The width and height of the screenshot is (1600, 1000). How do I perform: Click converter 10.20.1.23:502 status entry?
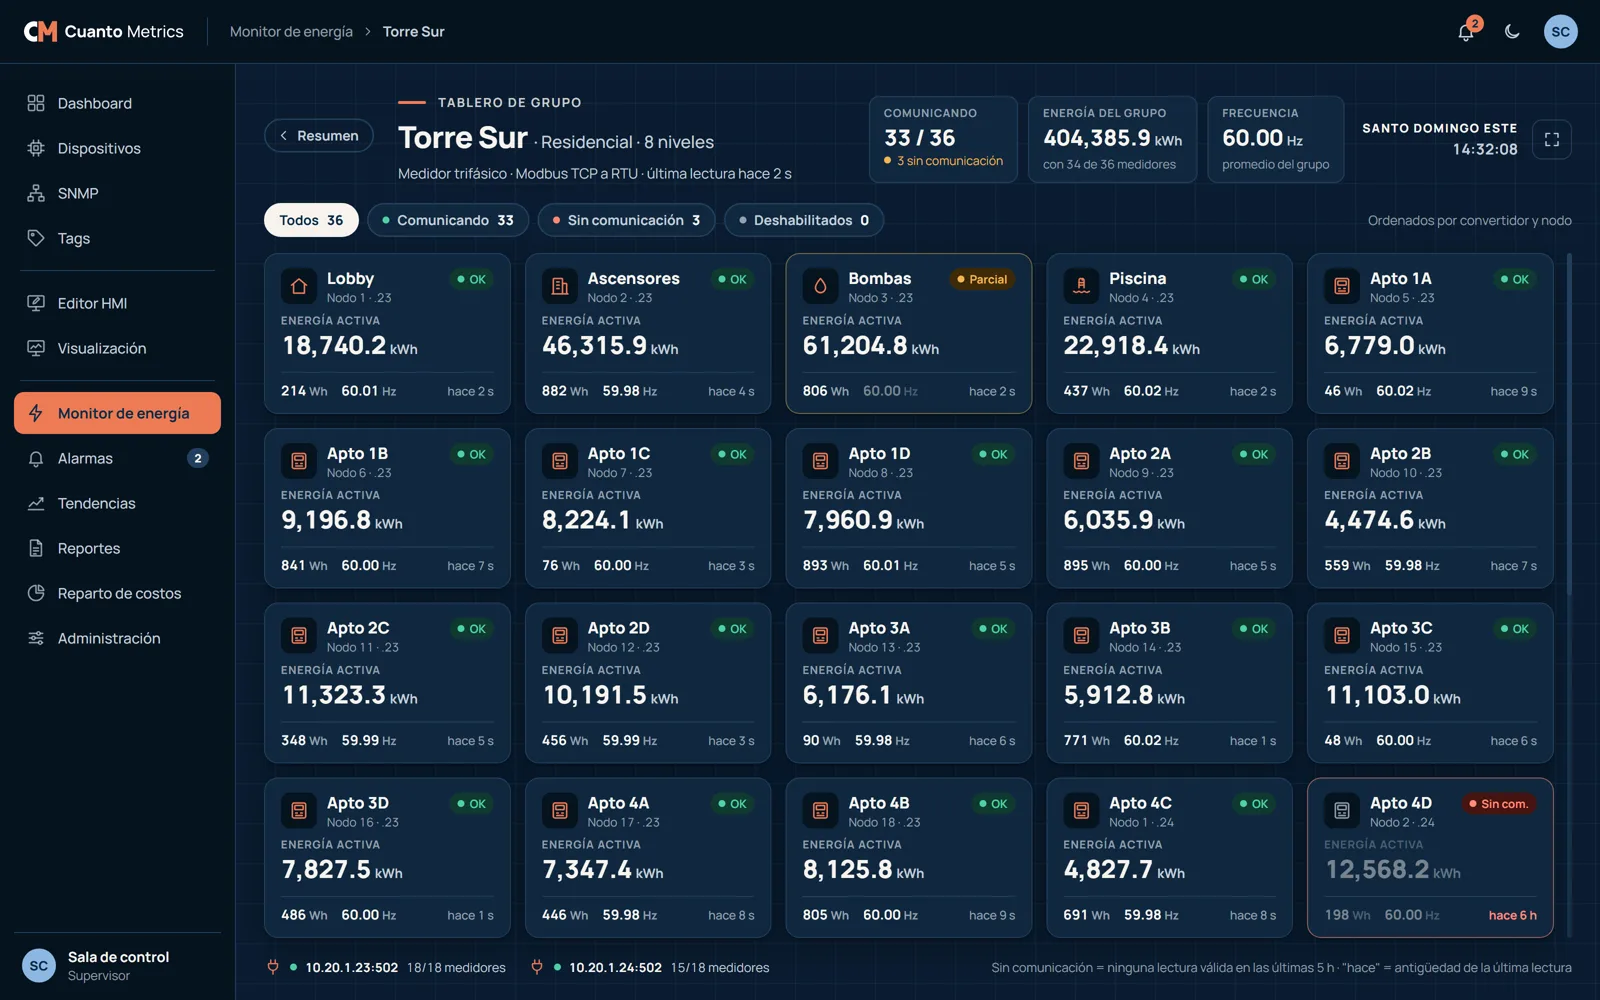(x=386, y=968)
